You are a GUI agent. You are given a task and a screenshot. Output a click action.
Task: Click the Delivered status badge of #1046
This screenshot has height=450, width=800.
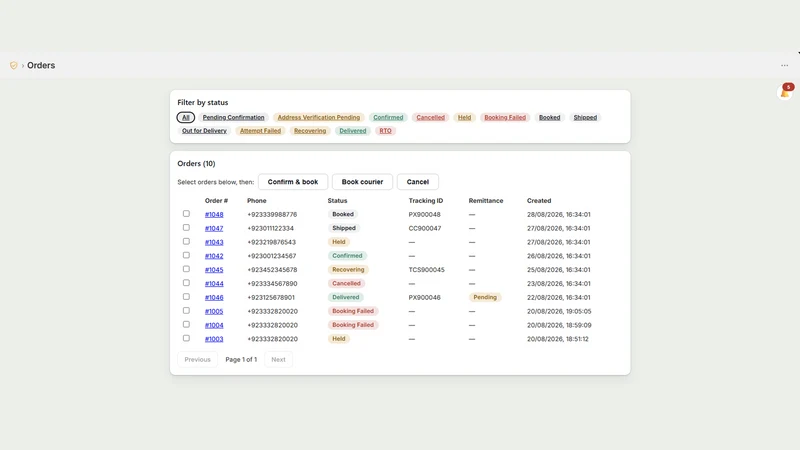coord(345,297)
